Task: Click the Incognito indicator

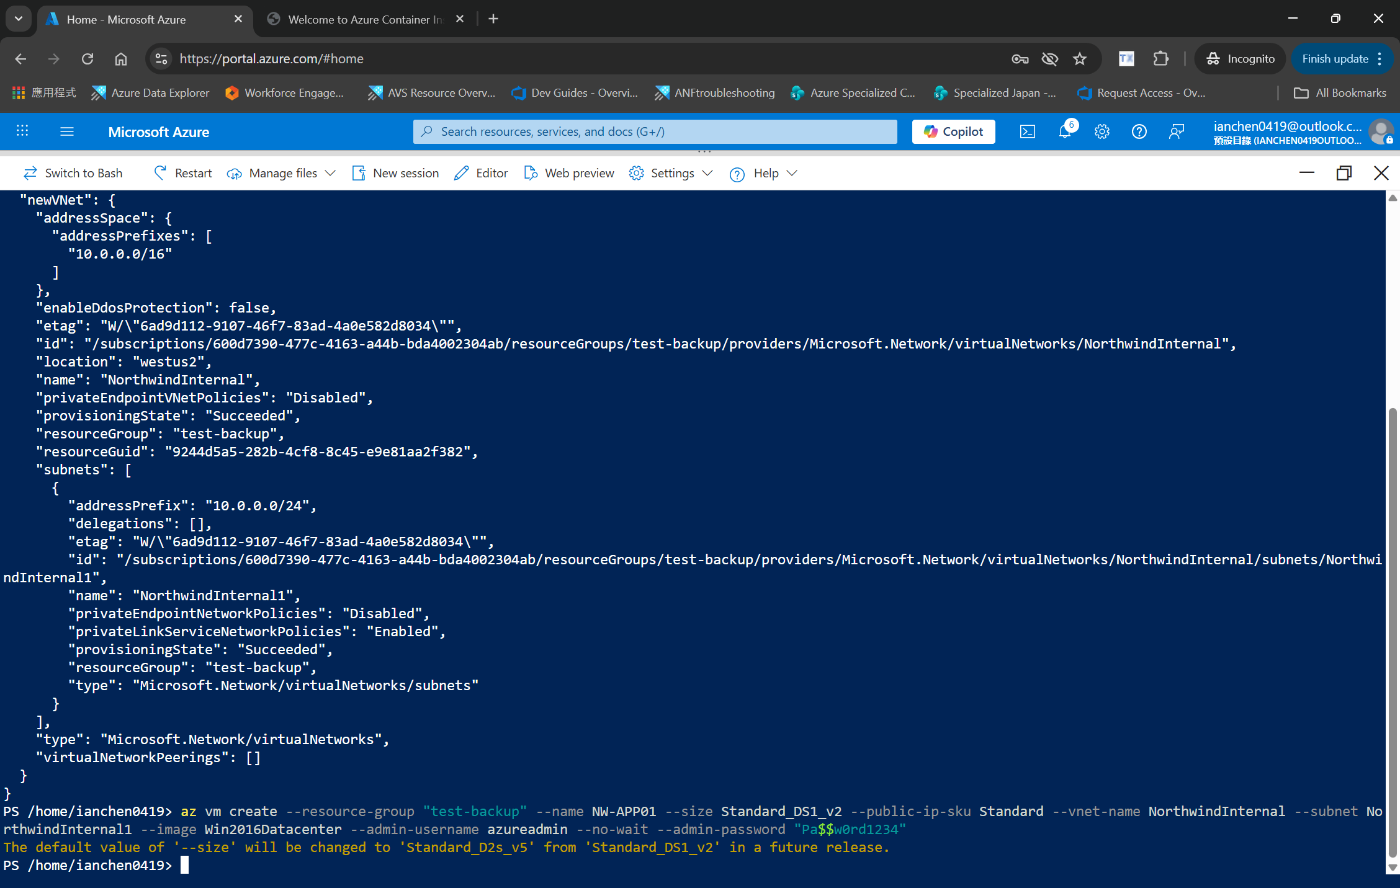Action: (1240, 59)
